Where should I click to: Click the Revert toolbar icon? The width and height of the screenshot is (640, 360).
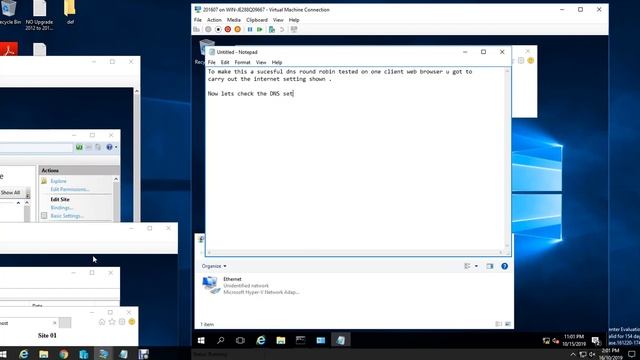click(282, 29)
